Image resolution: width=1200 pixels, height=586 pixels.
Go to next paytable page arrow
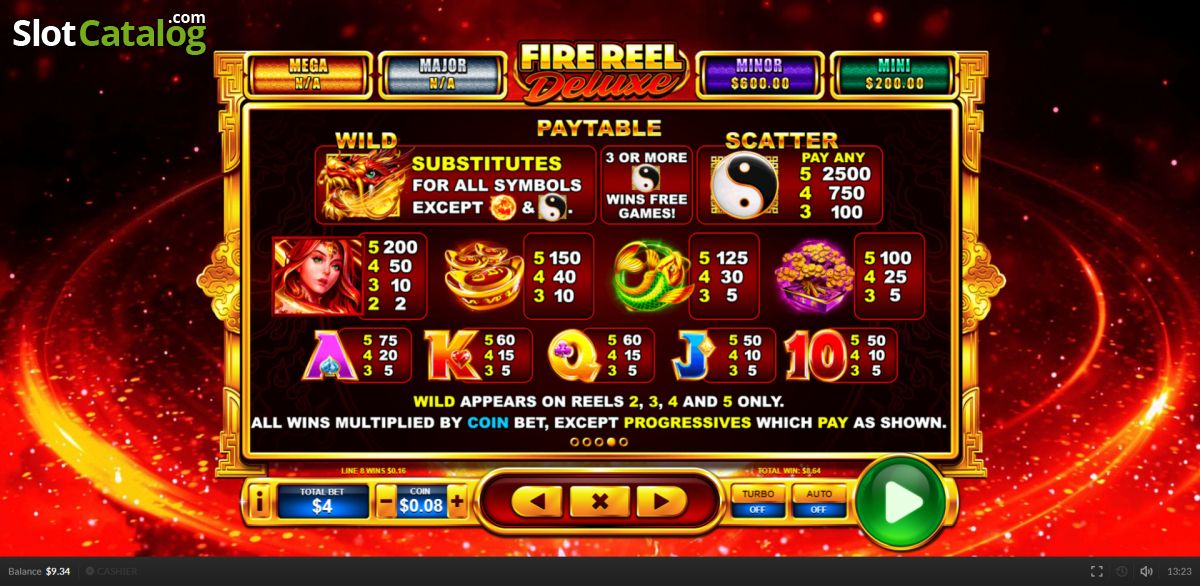coord(661,501)
